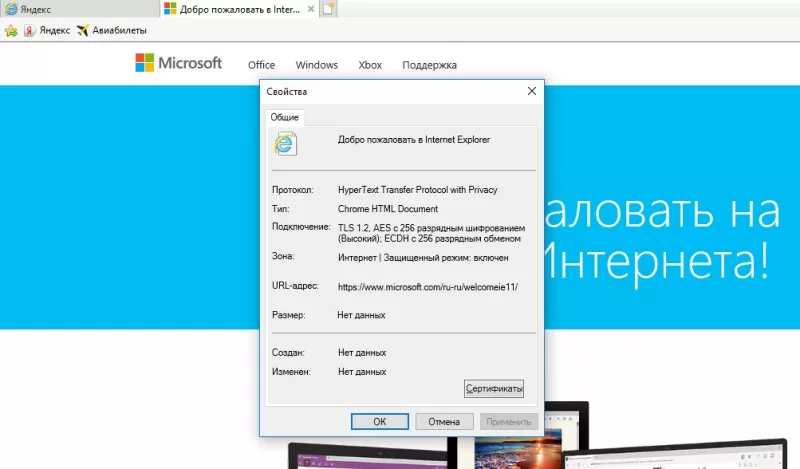The image size is (800, 469).
Task: Close the Добро пожаловать browser tab
Action: (311, 9)
